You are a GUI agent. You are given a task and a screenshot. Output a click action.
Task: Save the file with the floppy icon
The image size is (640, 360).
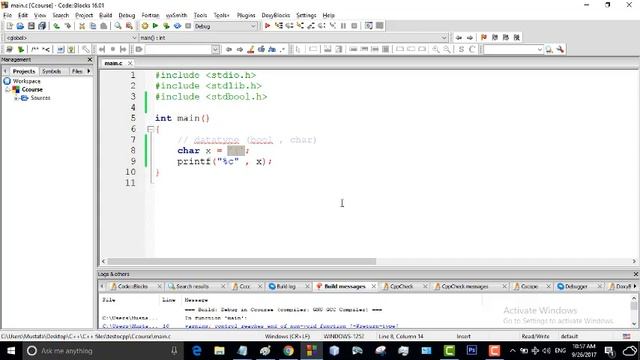click(x=31, y=26)
